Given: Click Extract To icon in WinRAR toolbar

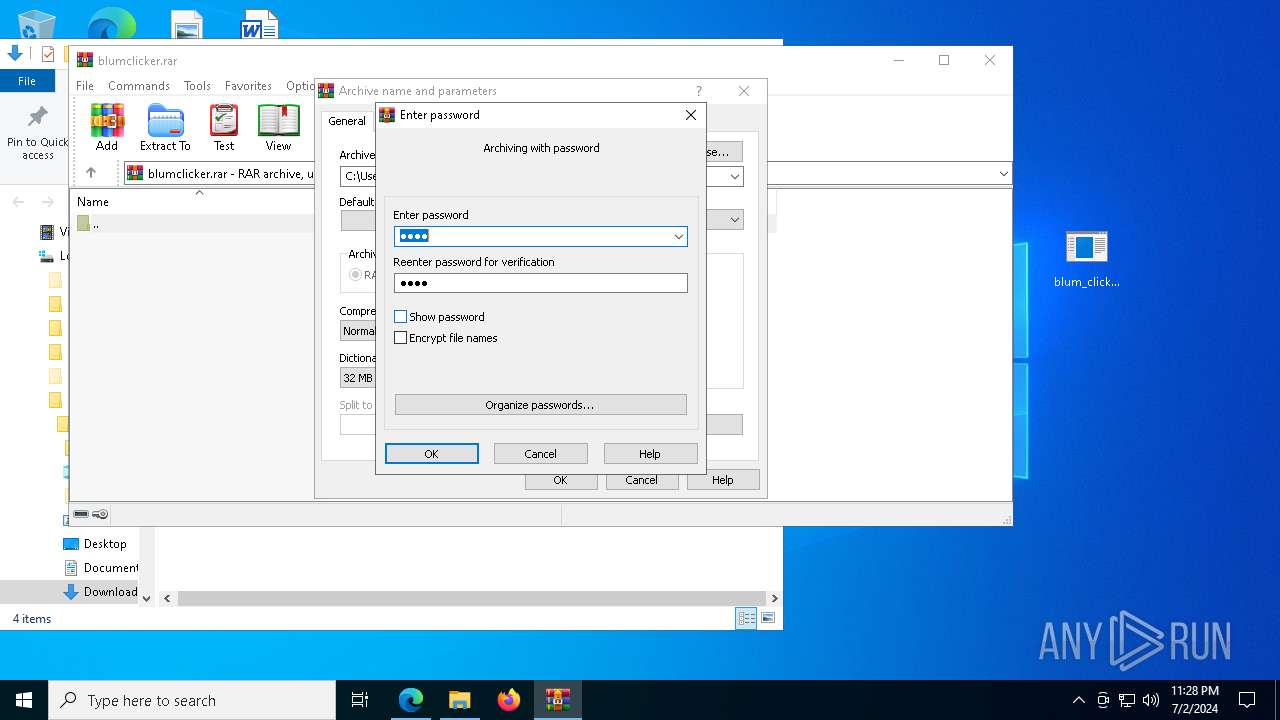Looking at the screenshot, I should [x=165, y=127].
